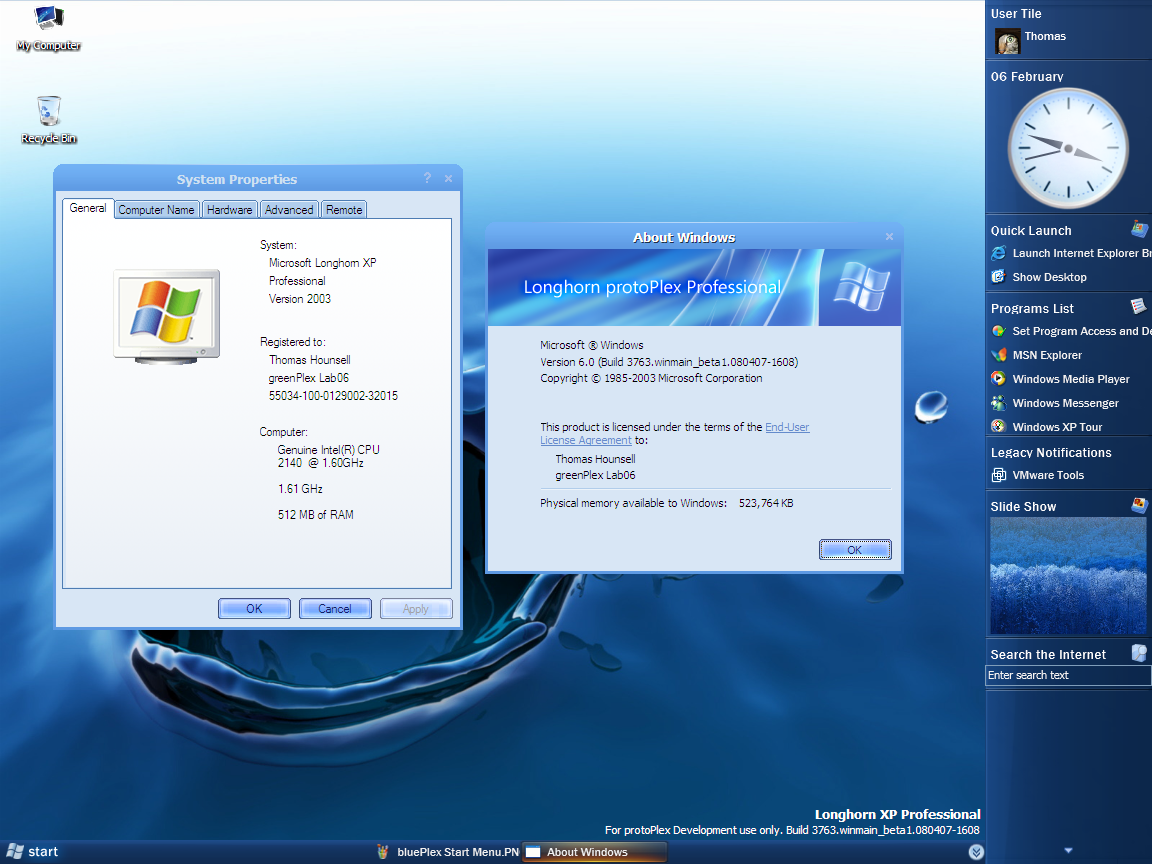
Task: Click the Enter search text field
Action: (x=1068, y=675)
